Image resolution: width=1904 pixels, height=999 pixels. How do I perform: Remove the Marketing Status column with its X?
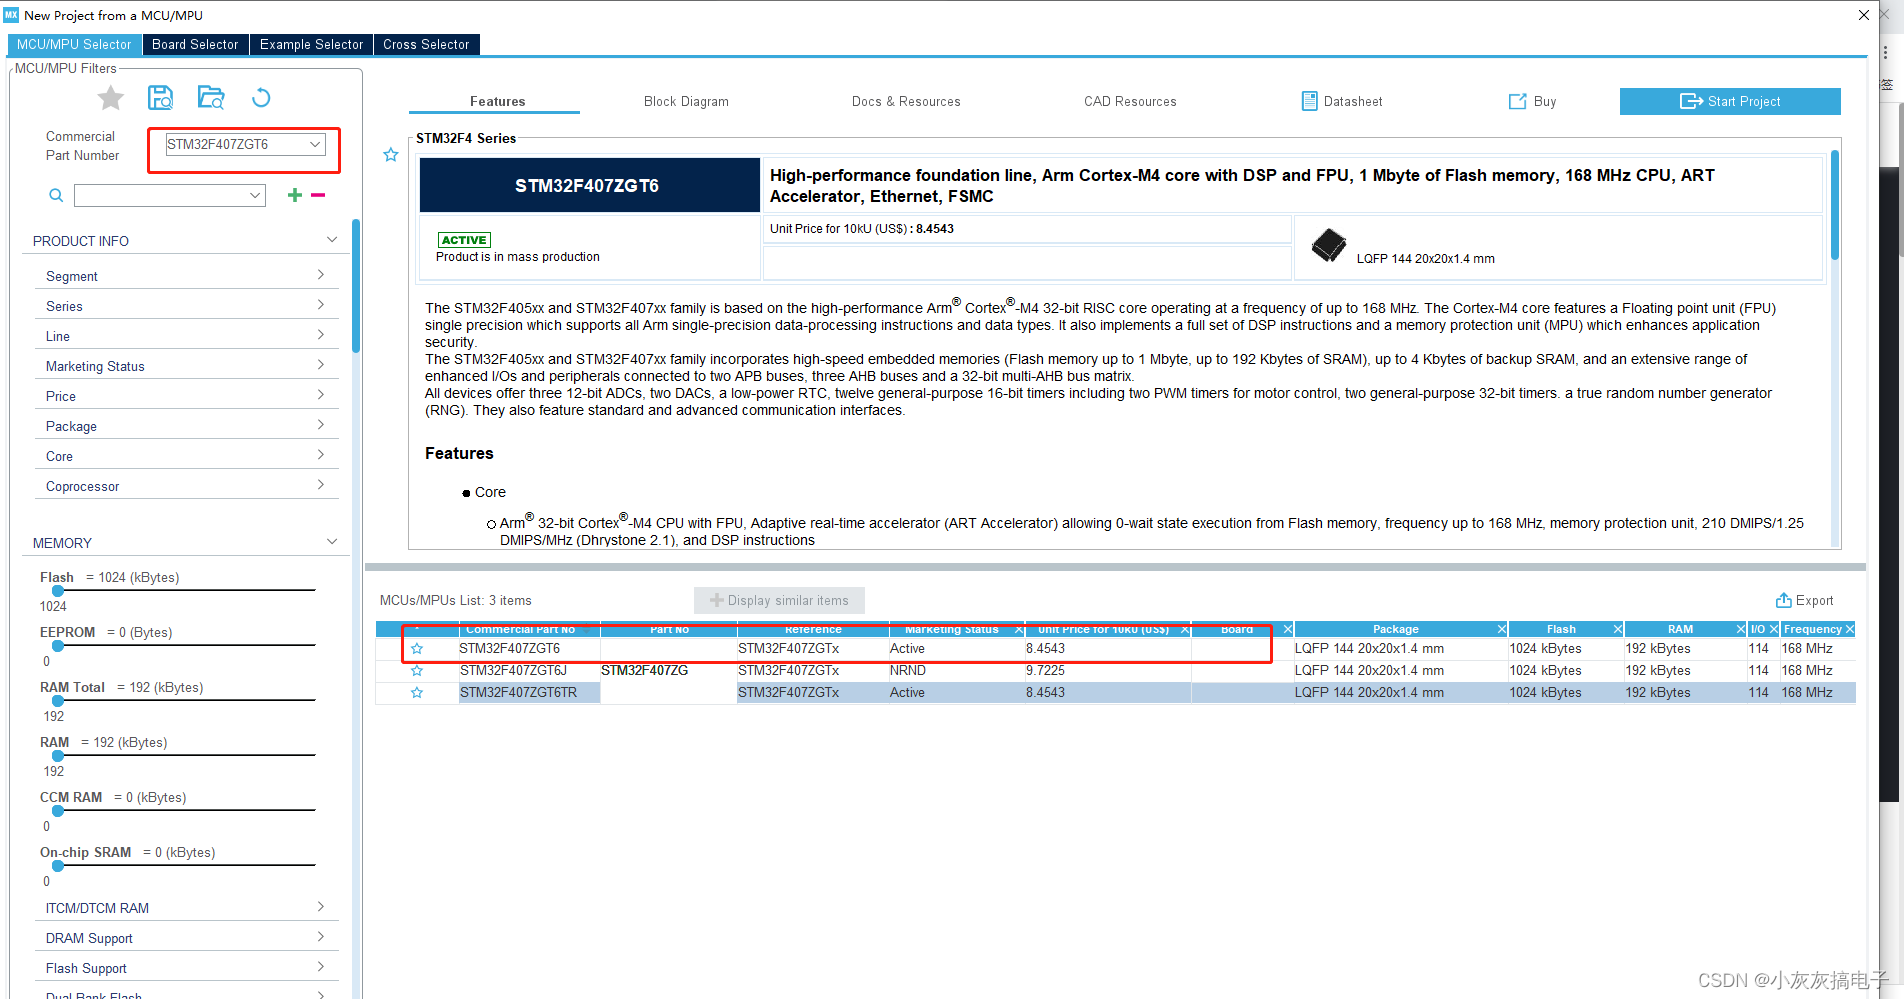tap(1019, 629)
